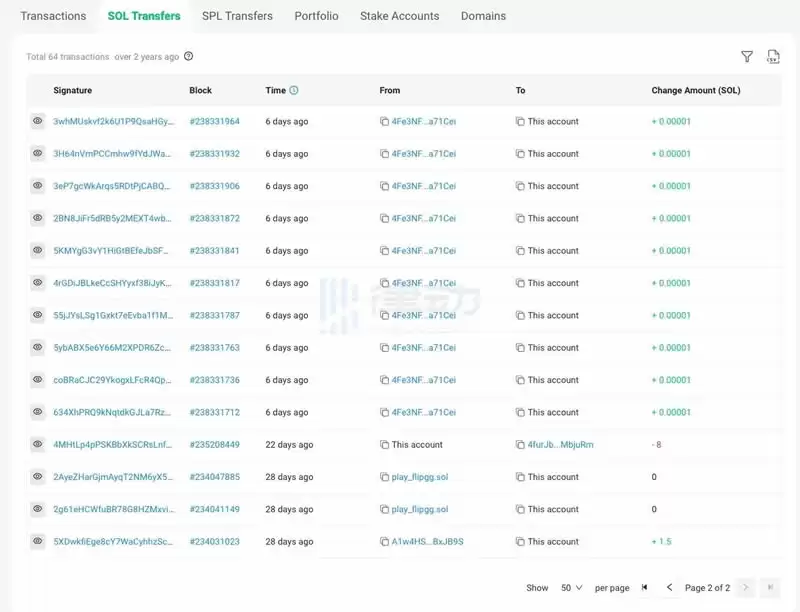800x612 pixels.
Task: Copy the A1w4HS...8xJB9S address icon
Action: pyautogui.click(x=384, y=542)
